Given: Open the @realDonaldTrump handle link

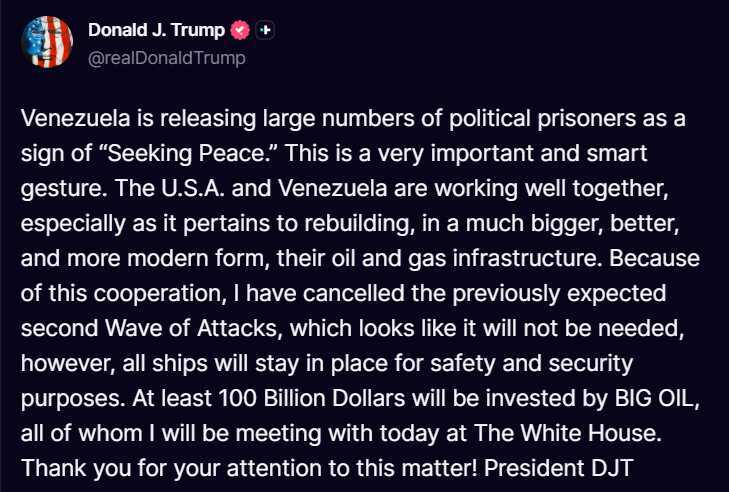Looking at the screenshot, I should (x=166, y=58).
